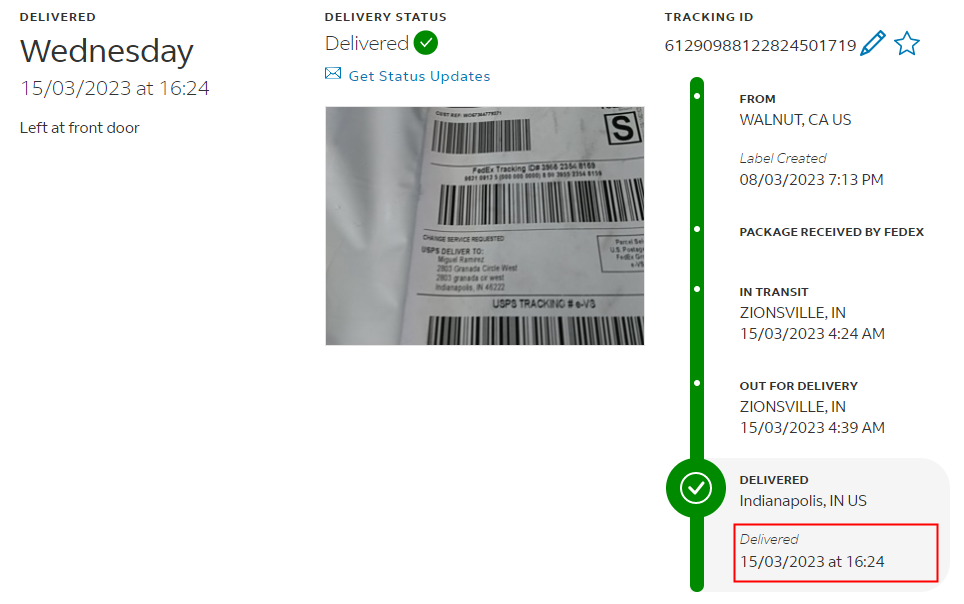Click the highlighted Delivered 15/03/2023 at 16:24 box
The height and width of the screenshot is (604, 964).
point(836,552)
